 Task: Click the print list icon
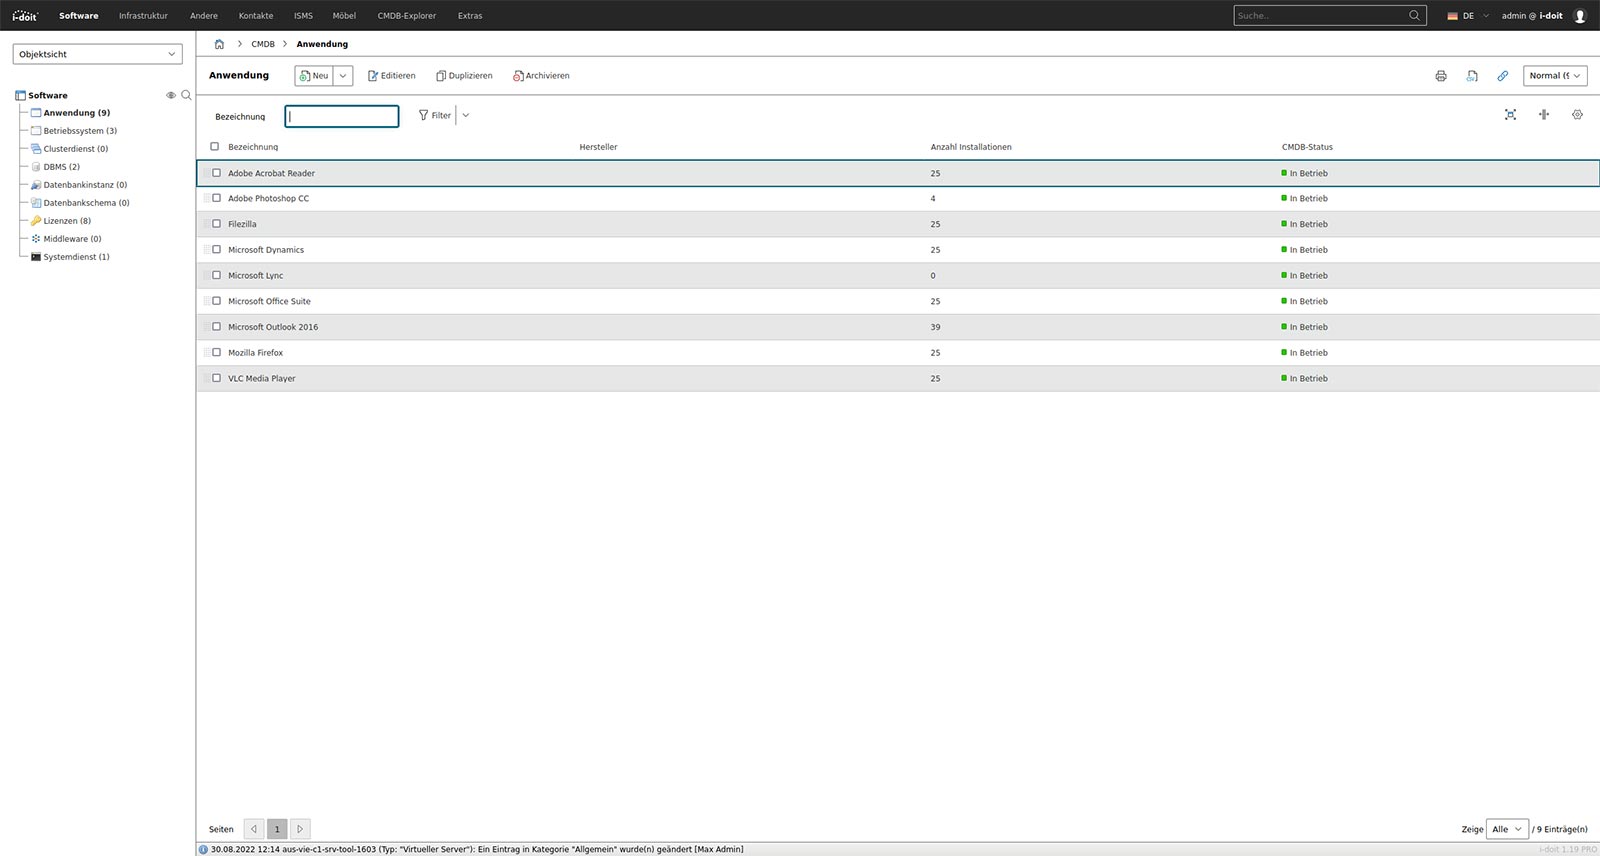(1441, 76)
